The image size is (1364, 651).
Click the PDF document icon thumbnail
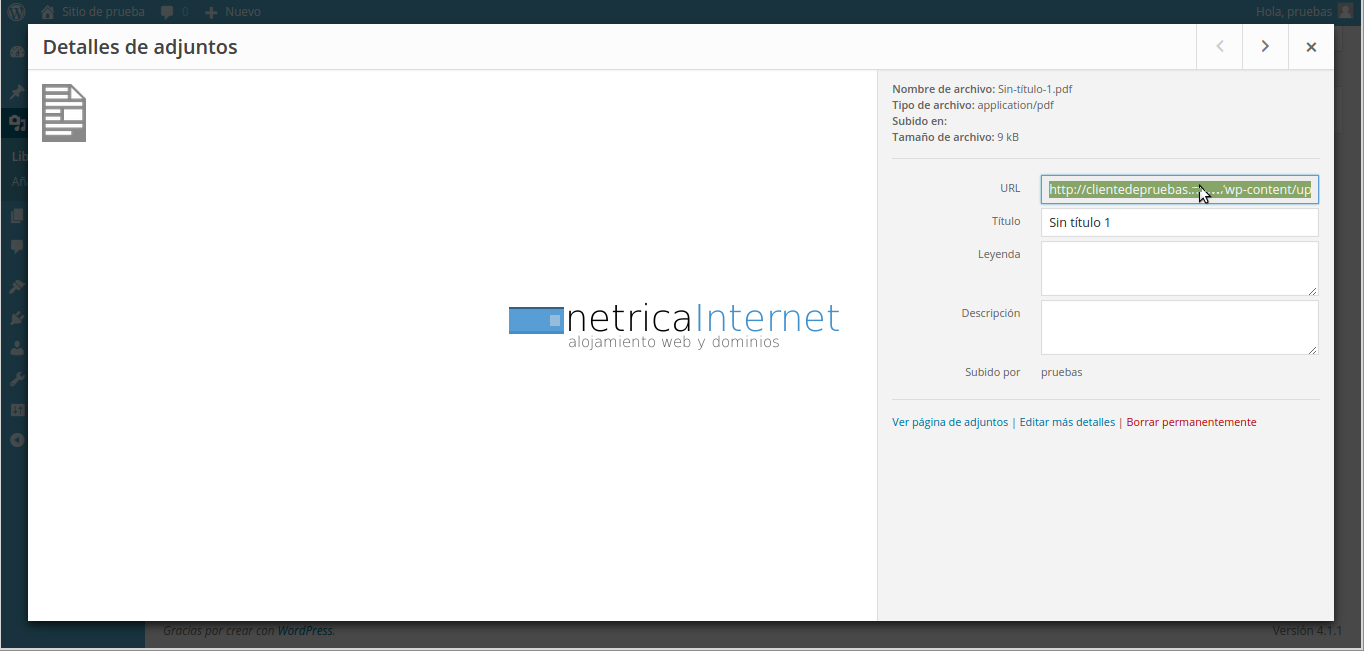coord(64,113)
